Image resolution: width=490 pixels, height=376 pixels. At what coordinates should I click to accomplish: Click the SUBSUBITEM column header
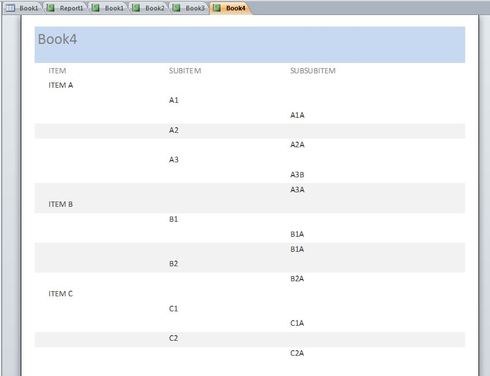[313, 71]
